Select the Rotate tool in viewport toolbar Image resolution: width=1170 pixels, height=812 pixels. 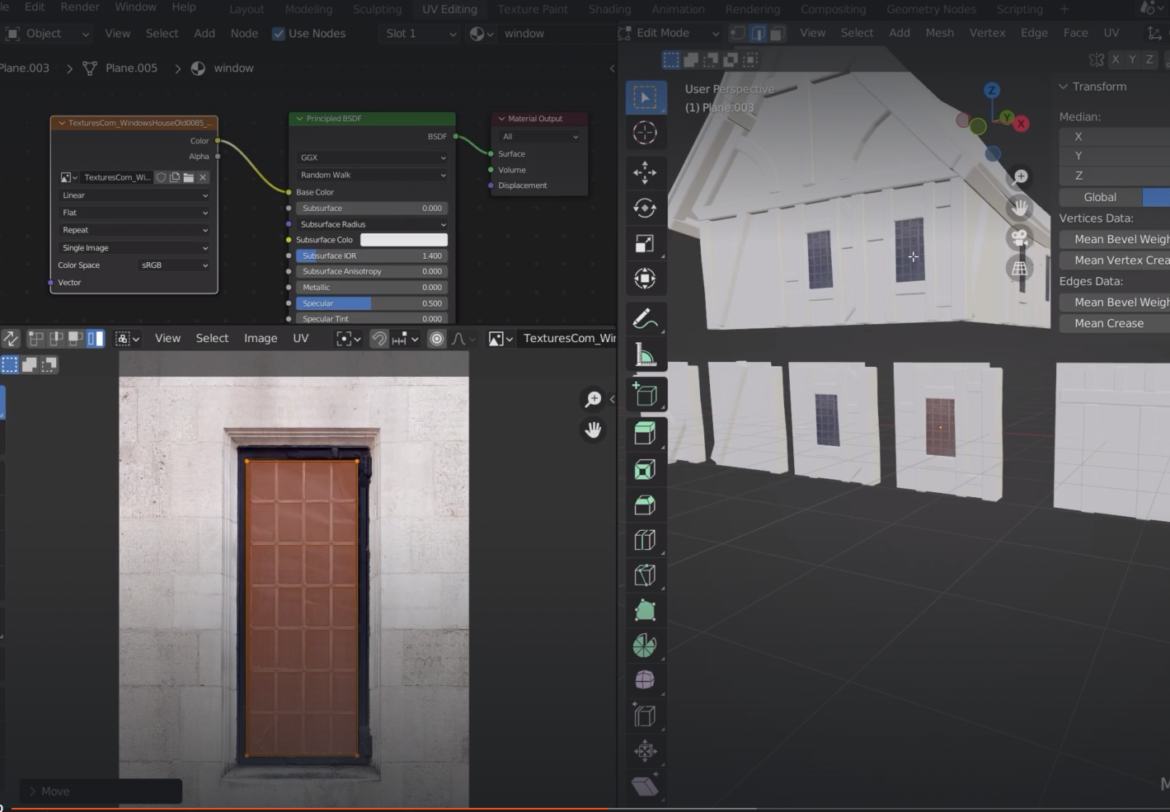tap(645, 208)
